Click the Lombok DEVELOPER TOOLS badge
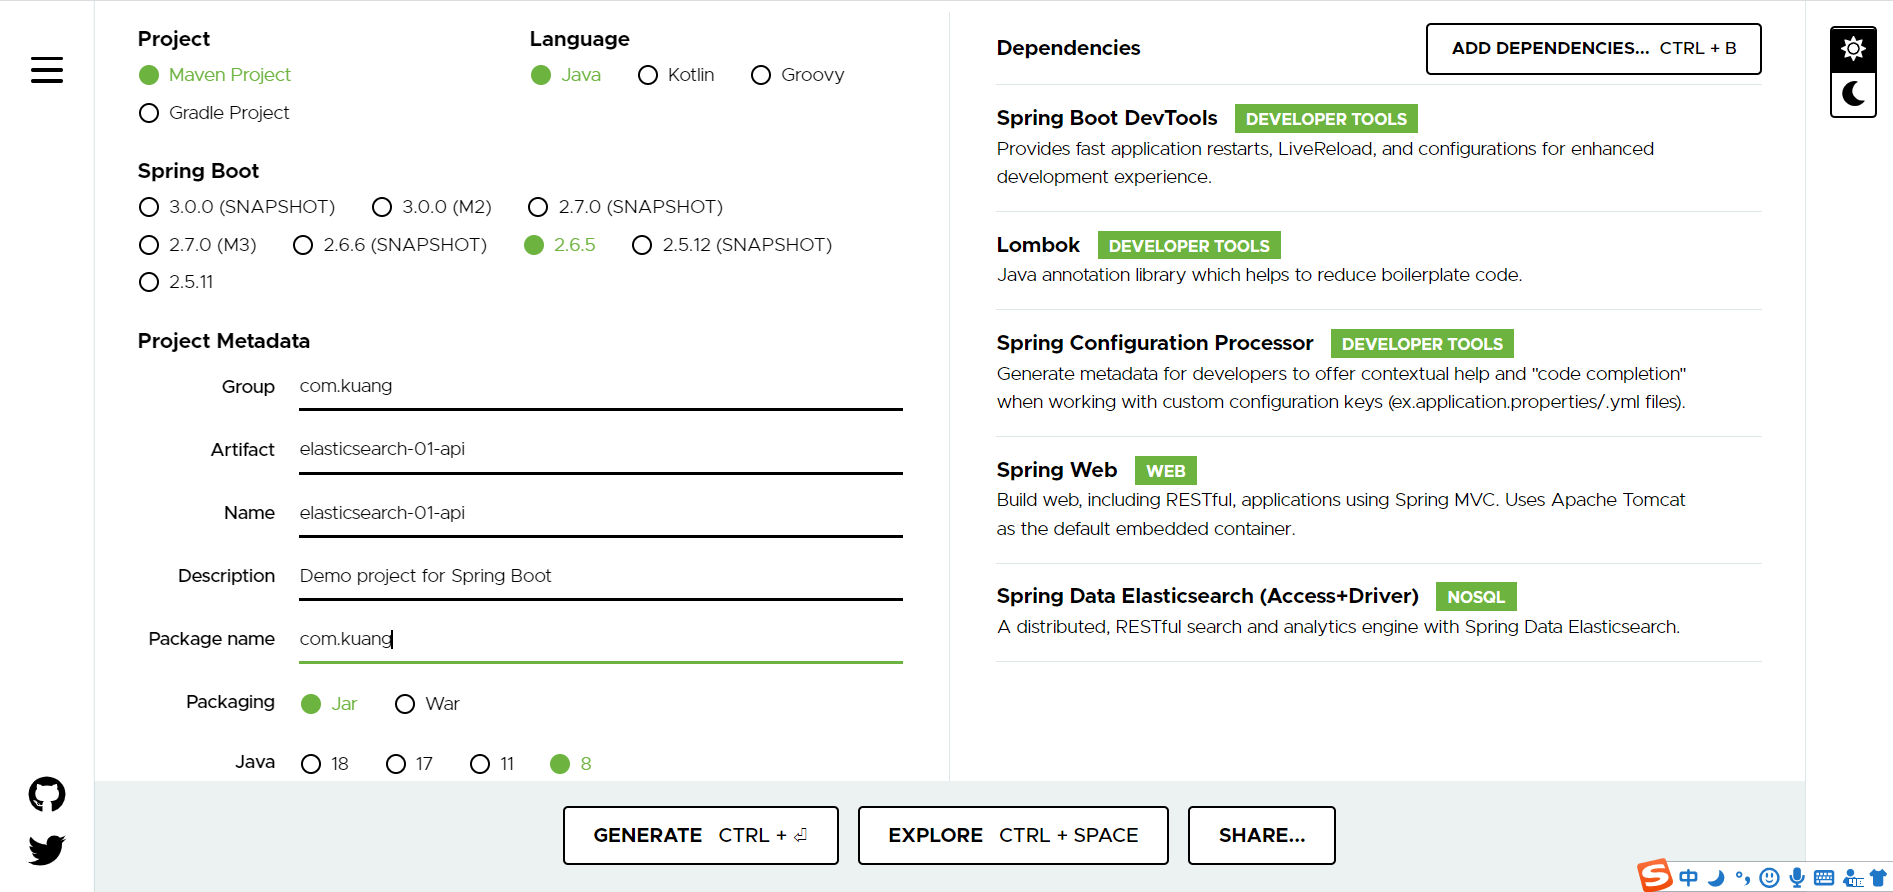Screen dimensions: 1893x892 [x=1189, y=246]
